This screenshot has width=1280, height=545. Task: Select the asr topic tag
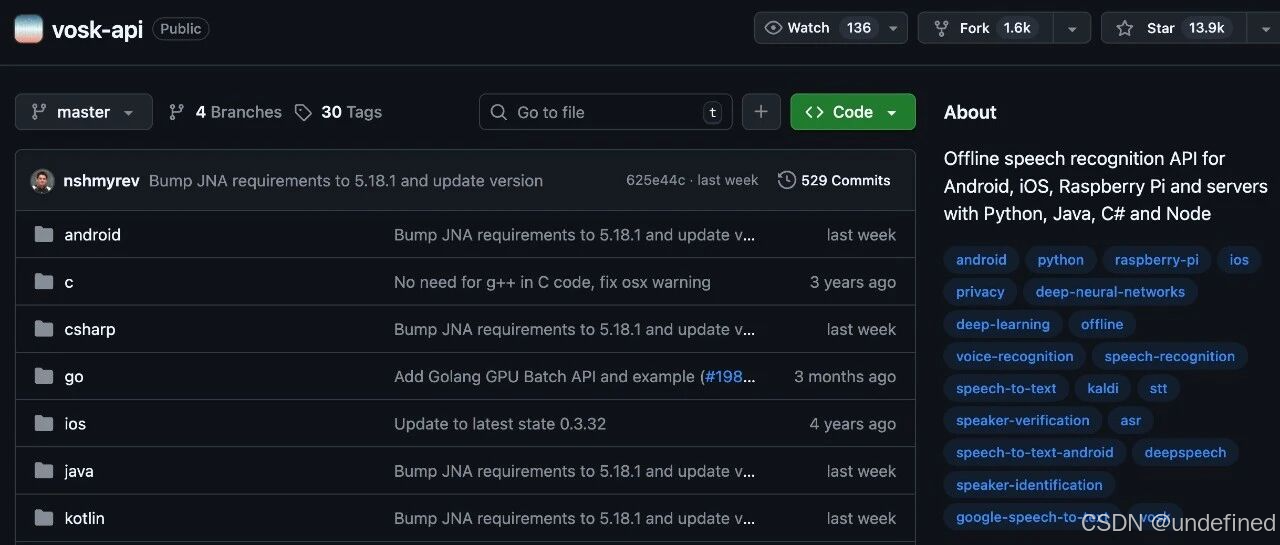(x=1131, y=420)
